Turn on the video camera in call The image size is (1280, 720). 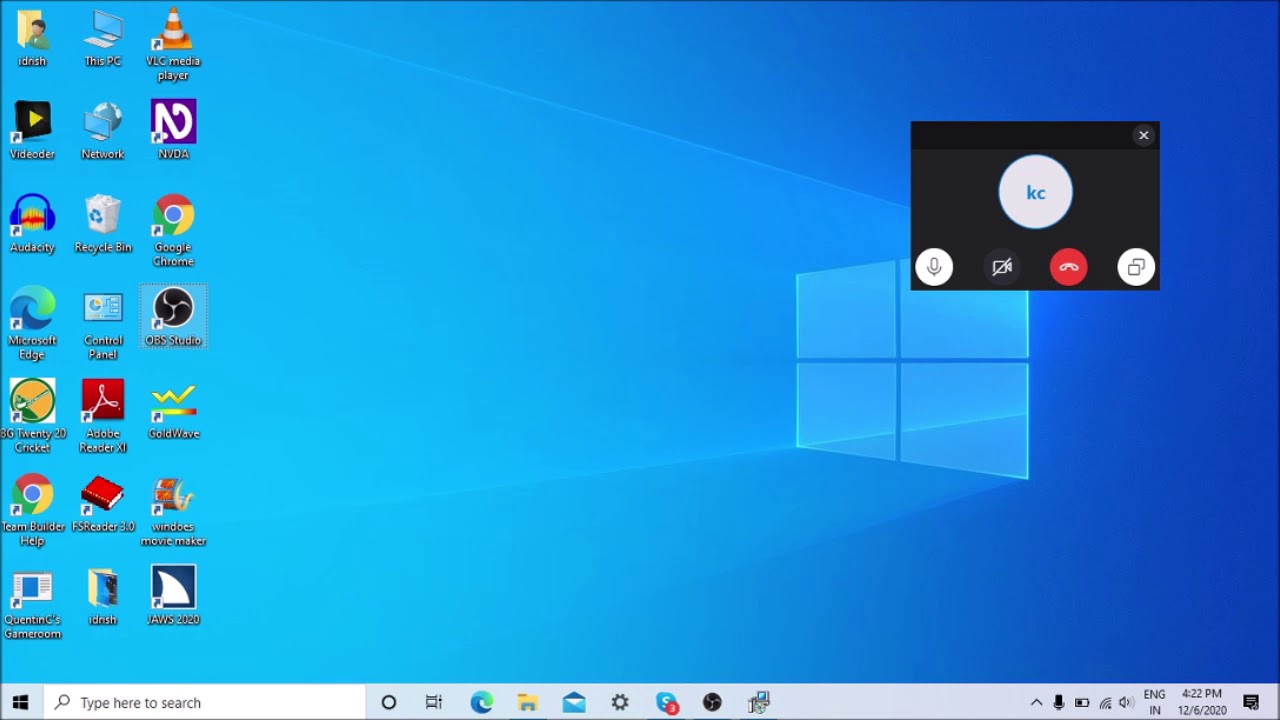point(1002,267)
